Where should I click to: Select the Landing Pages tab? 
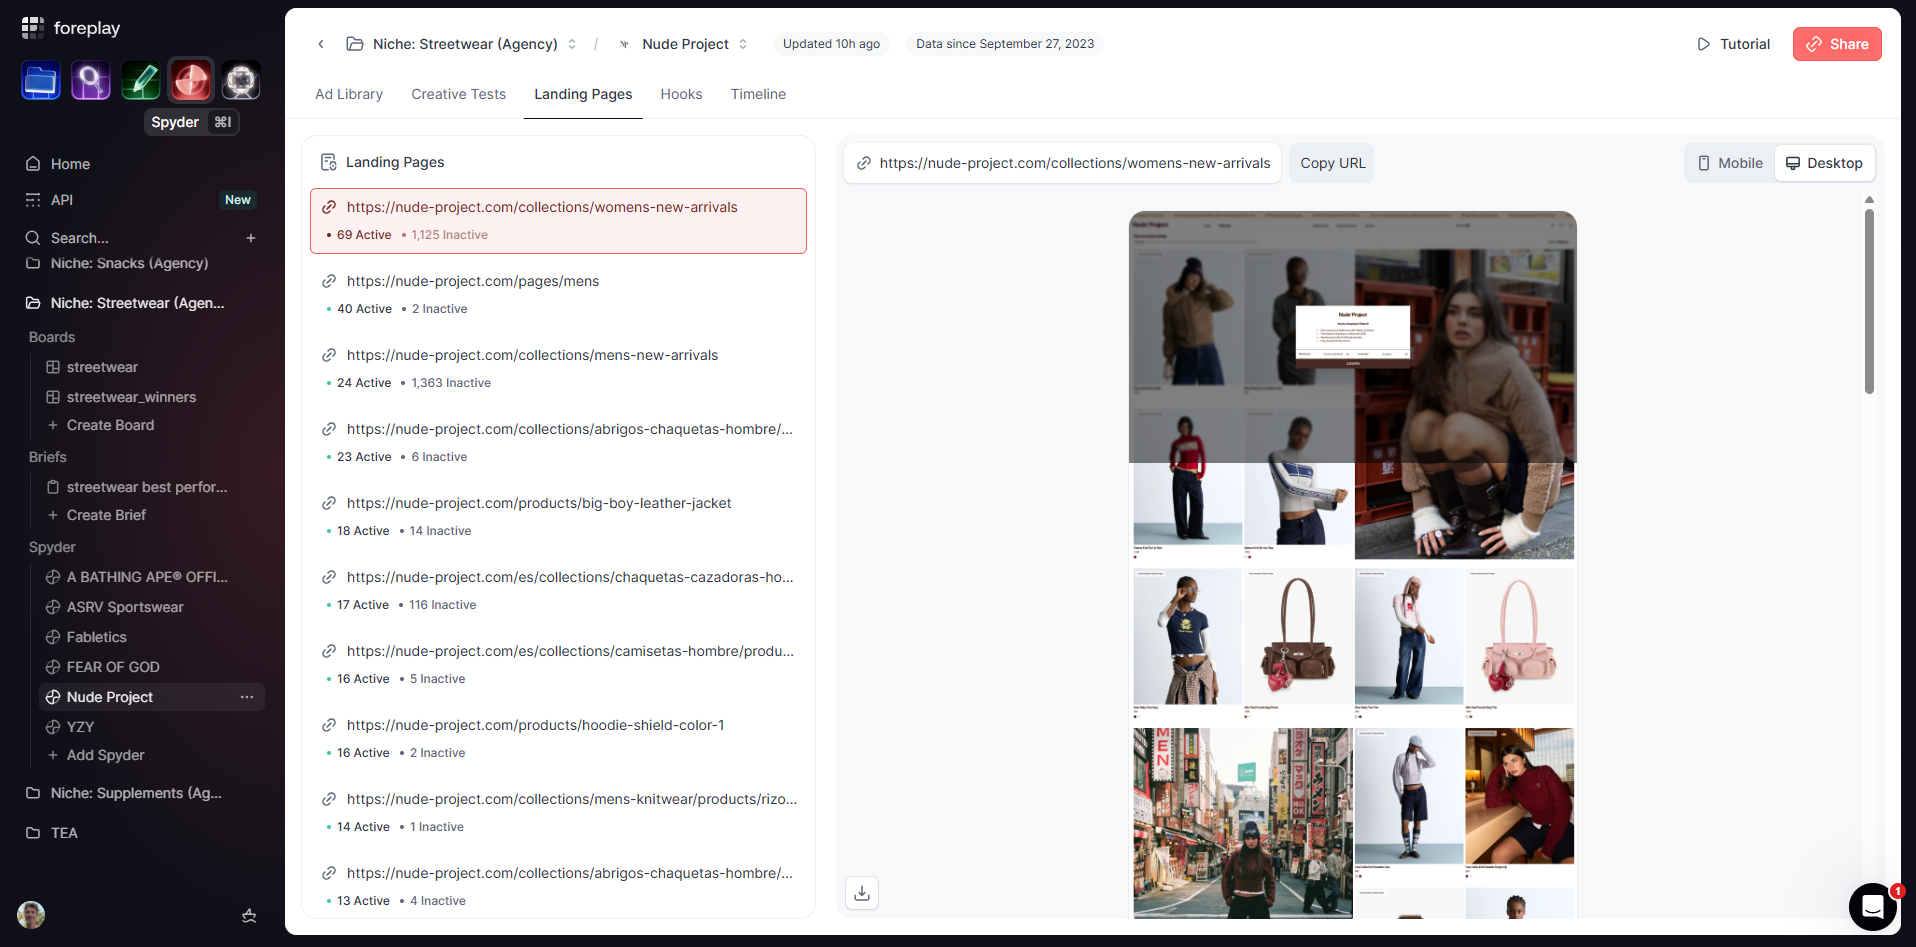[x=583, y=94]
